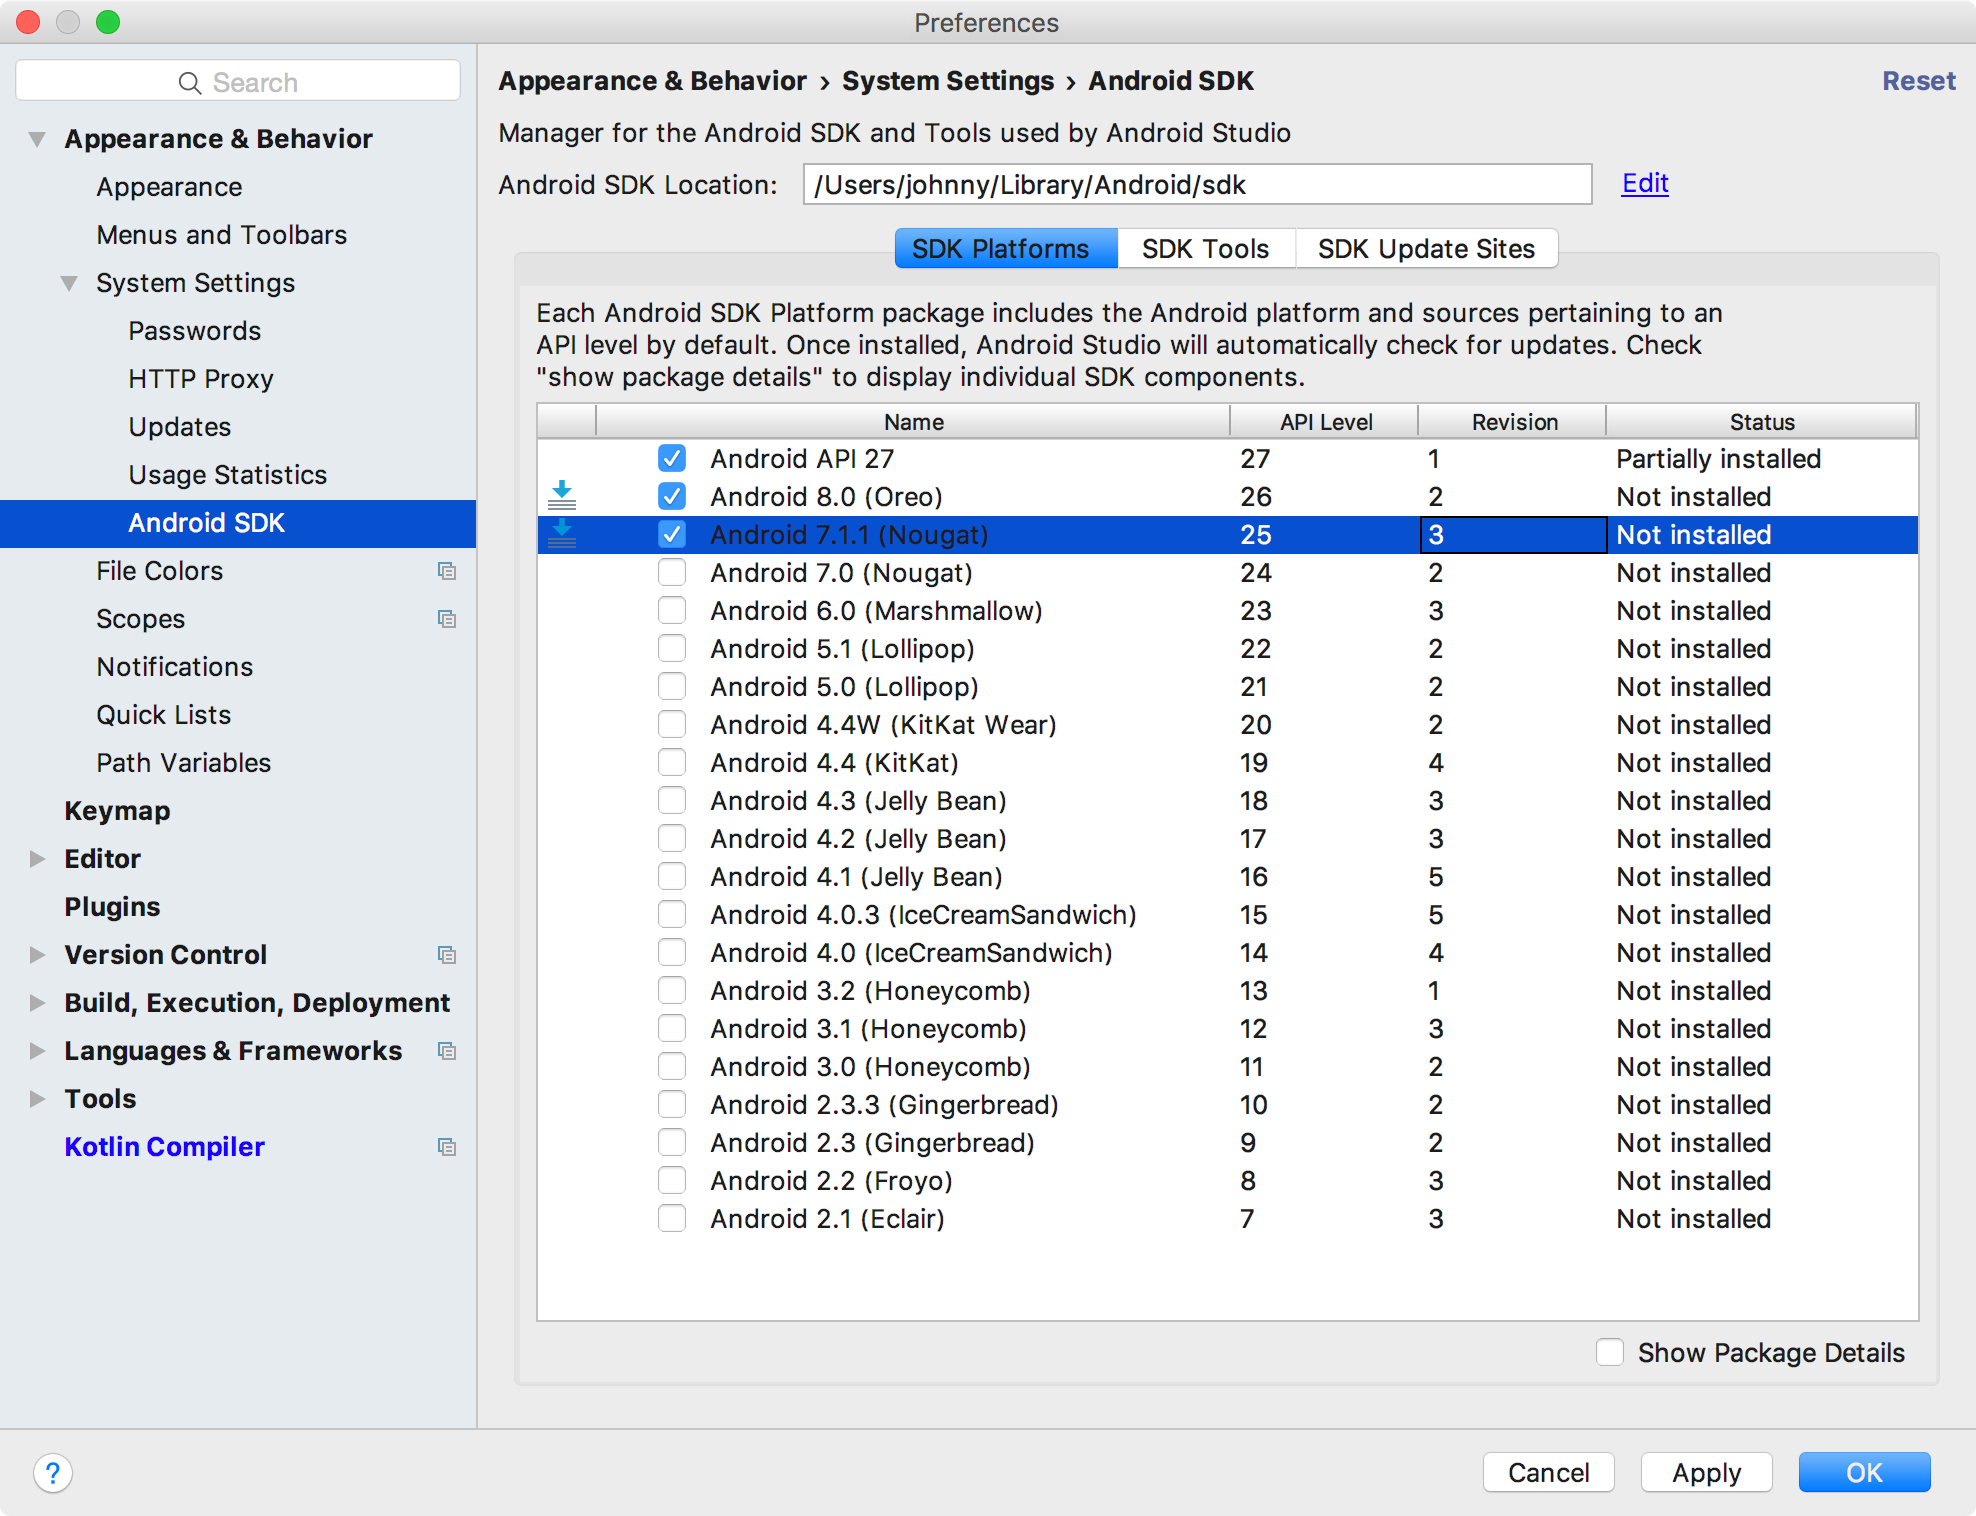This screenshot has width=1976, height=1516.
Task: Collapse the Appearance & Behavior section arrow
Action: (x=37, y=139)
